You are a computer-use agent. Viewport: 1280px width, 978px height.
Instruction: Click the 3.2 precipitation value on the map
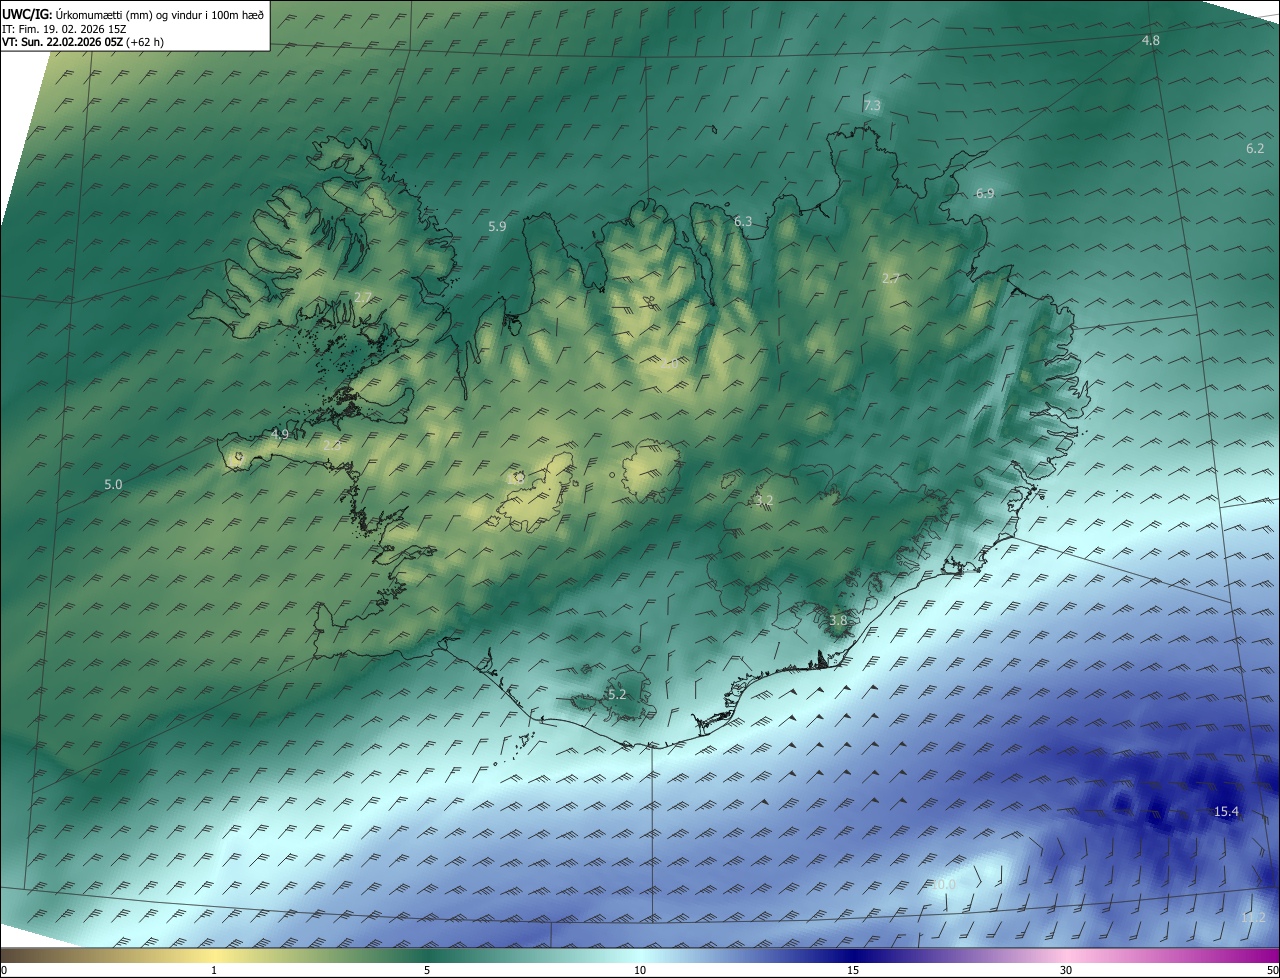[x=765, y=500]
